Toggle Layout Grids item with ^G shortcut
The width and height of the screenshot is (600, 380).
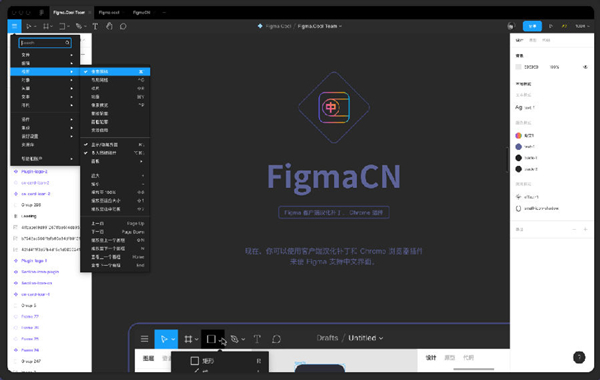pyautogui.click(x=115, y=80)
